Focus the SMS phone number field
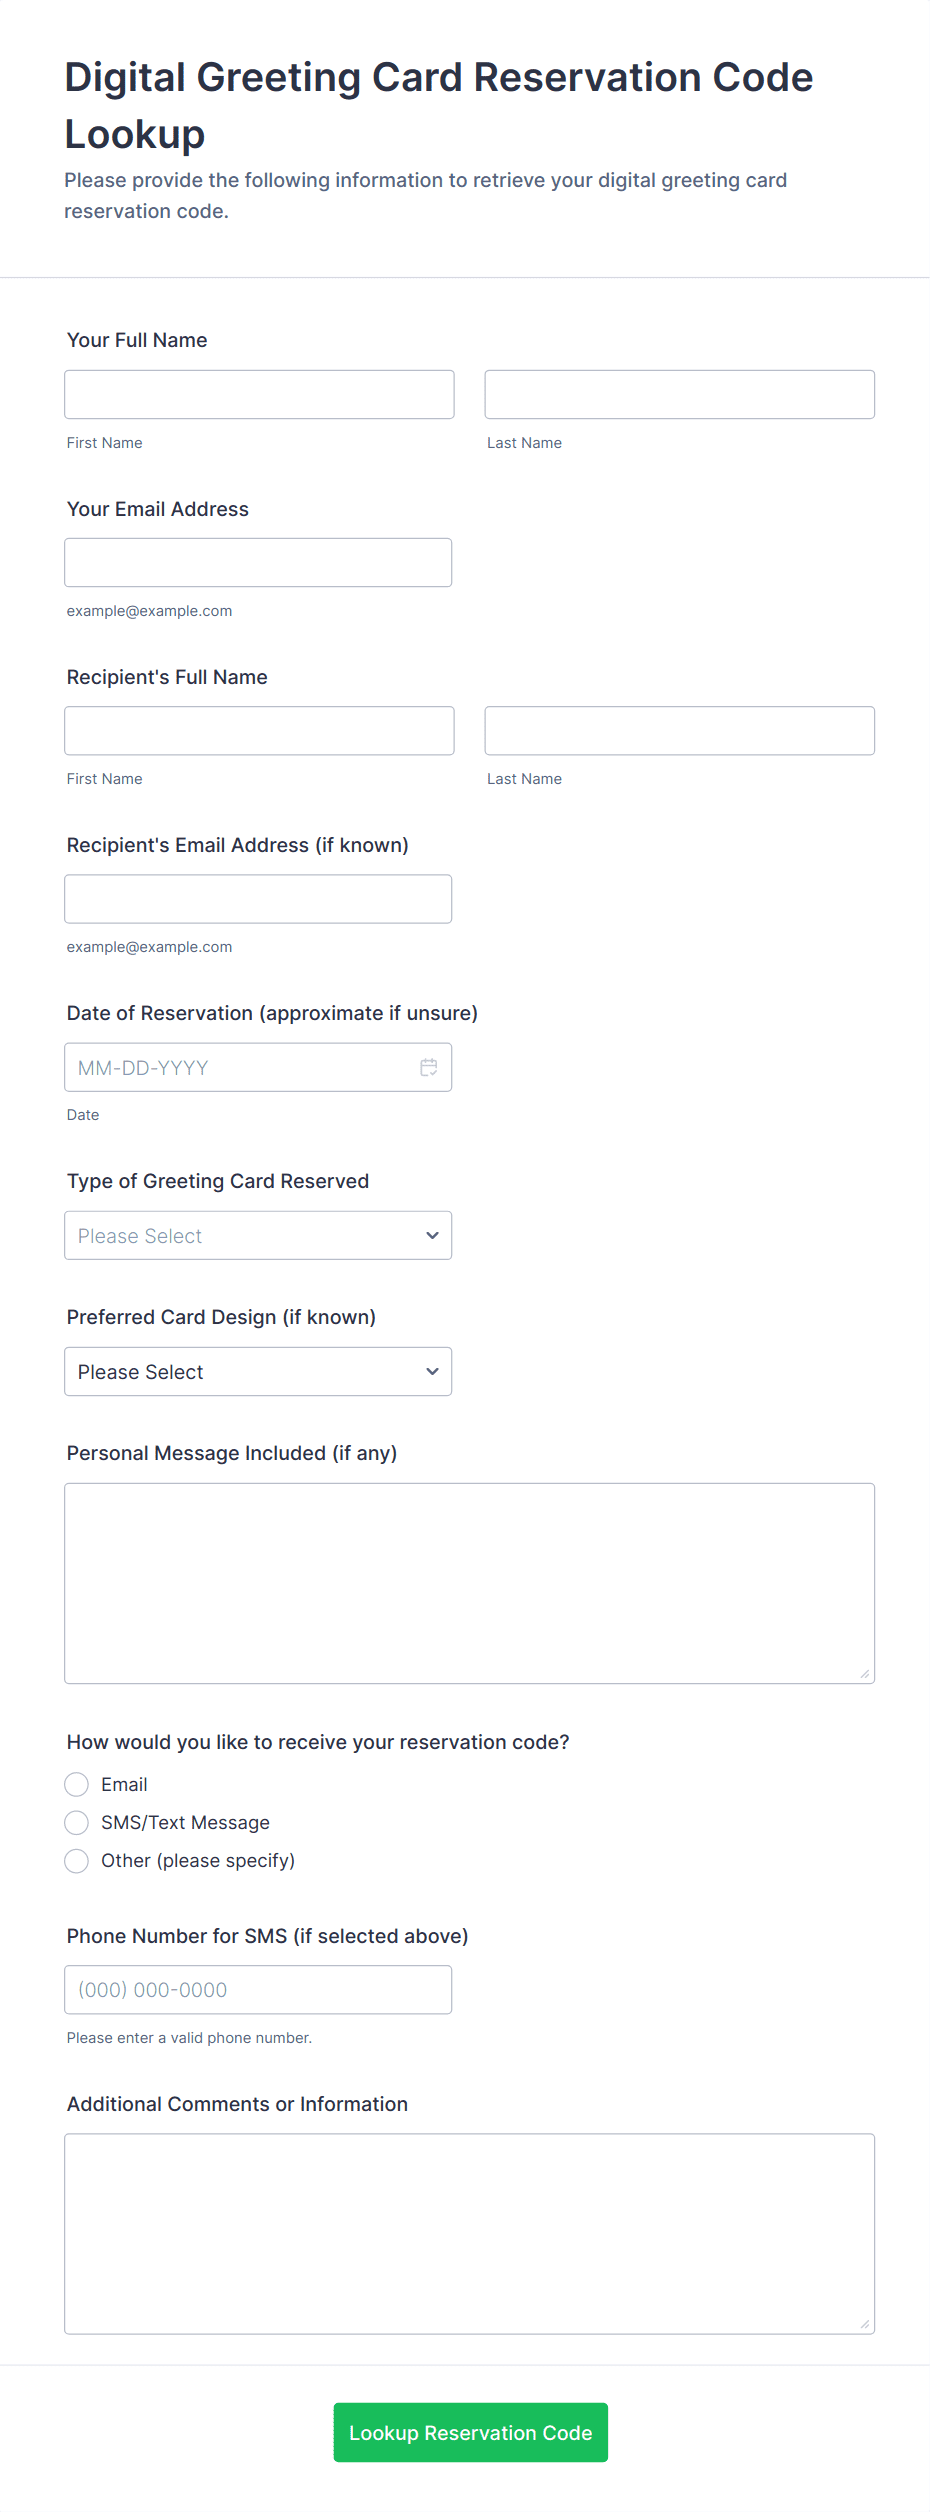The height and width of the screenshot is (2512, 930). [x=258, y=1989]
